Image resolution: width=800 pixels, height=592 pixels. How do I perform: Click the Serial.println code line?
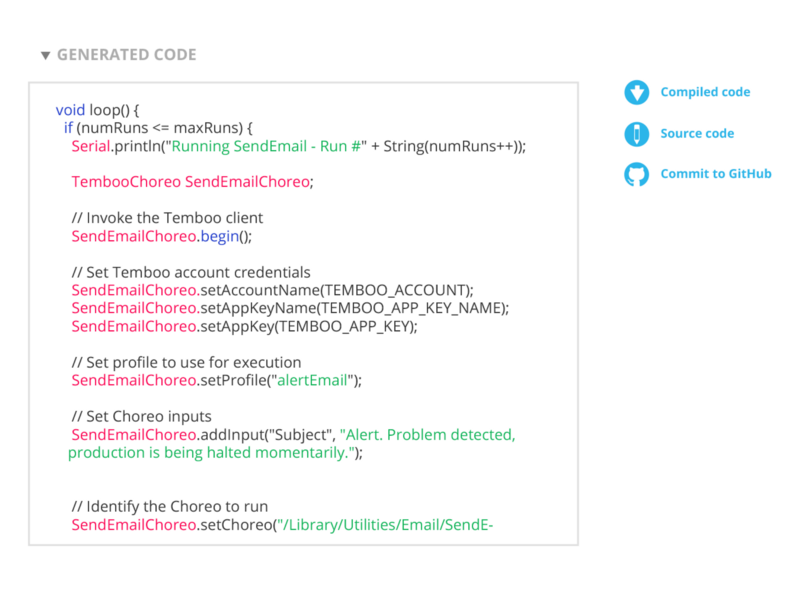pos(298,146)
